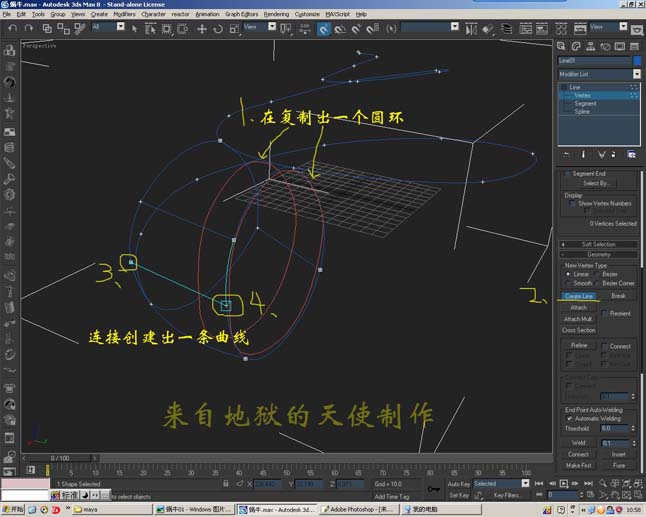
Task: Click the Time Configuration icon
Action: coord(591,494)
